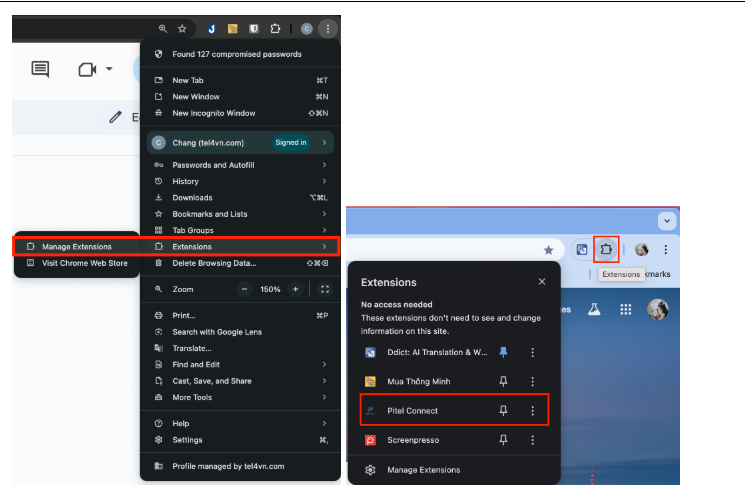
Task: Open more options for Ddict extension
Action: (533, 352)
